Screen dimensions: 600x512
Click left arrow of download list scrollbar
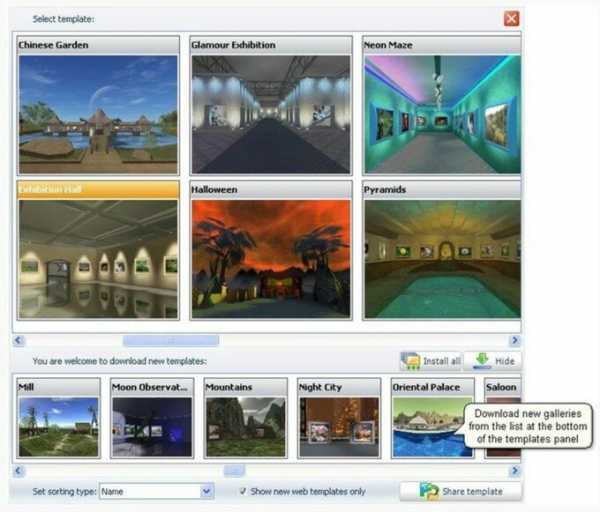point(18,471)
